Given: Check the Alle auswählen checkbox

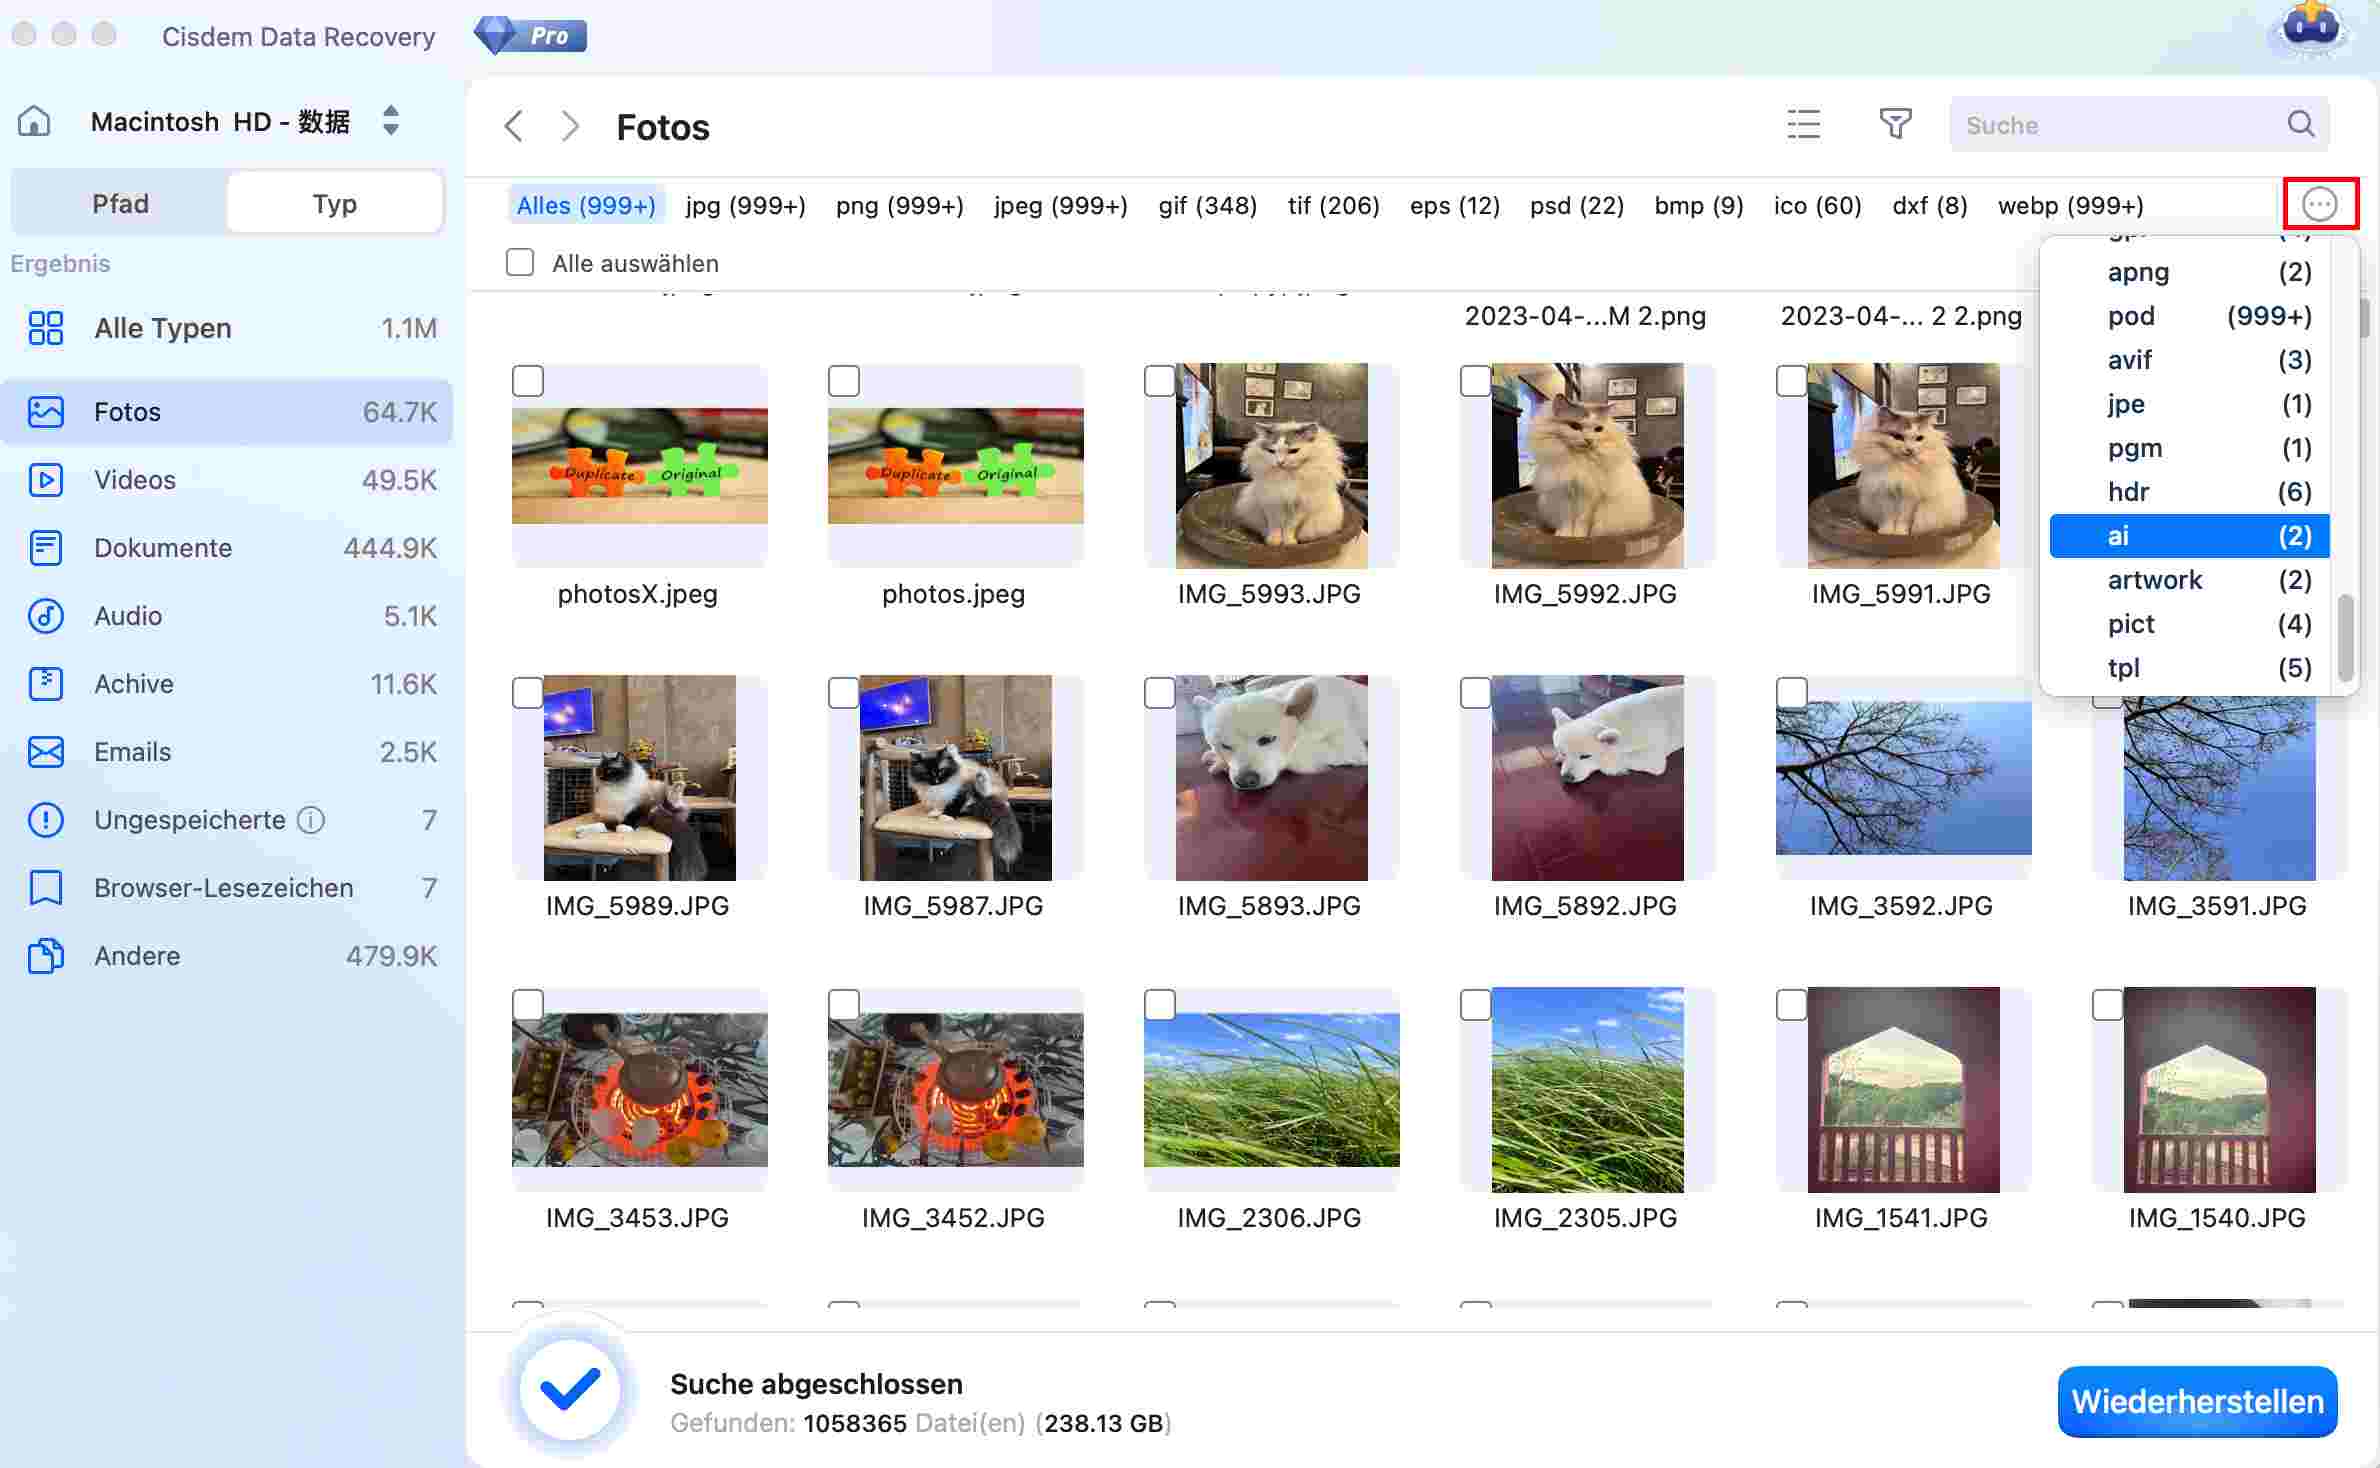Looking at the screenshot, I should tap(520, 263).
